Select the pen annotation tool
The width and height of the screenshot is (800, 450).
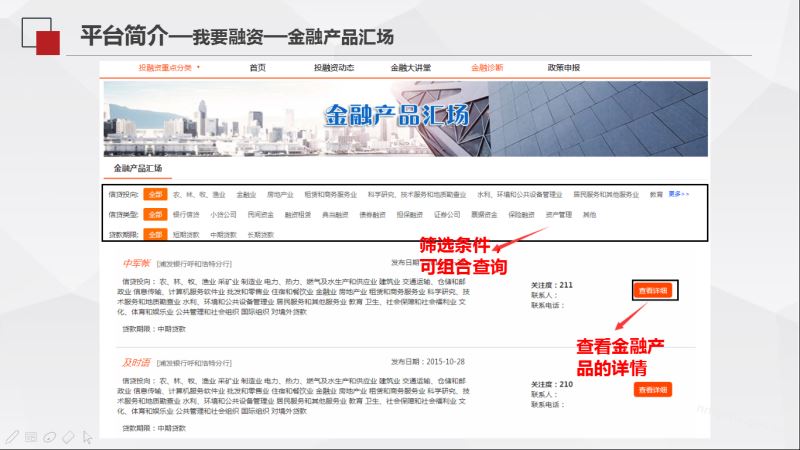tap(12, 437)
